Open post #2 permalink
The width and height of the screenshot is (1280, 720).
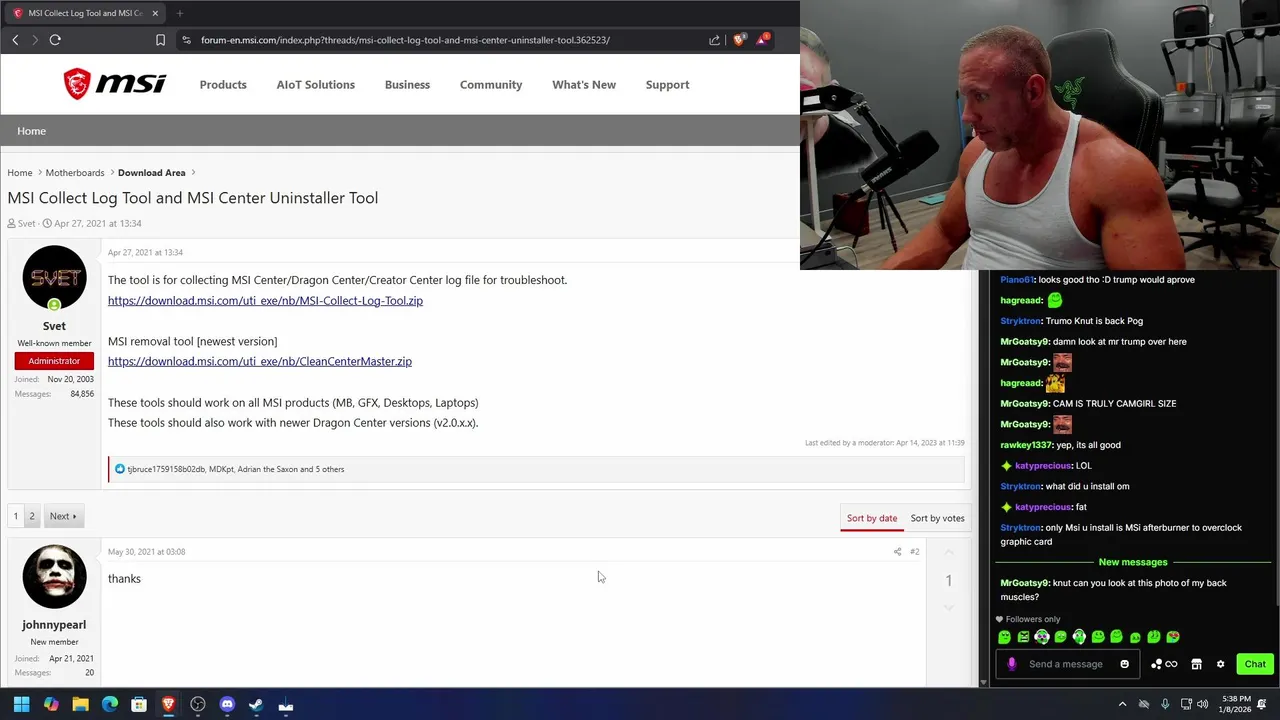pyautogui.click(x=914, y=552)
